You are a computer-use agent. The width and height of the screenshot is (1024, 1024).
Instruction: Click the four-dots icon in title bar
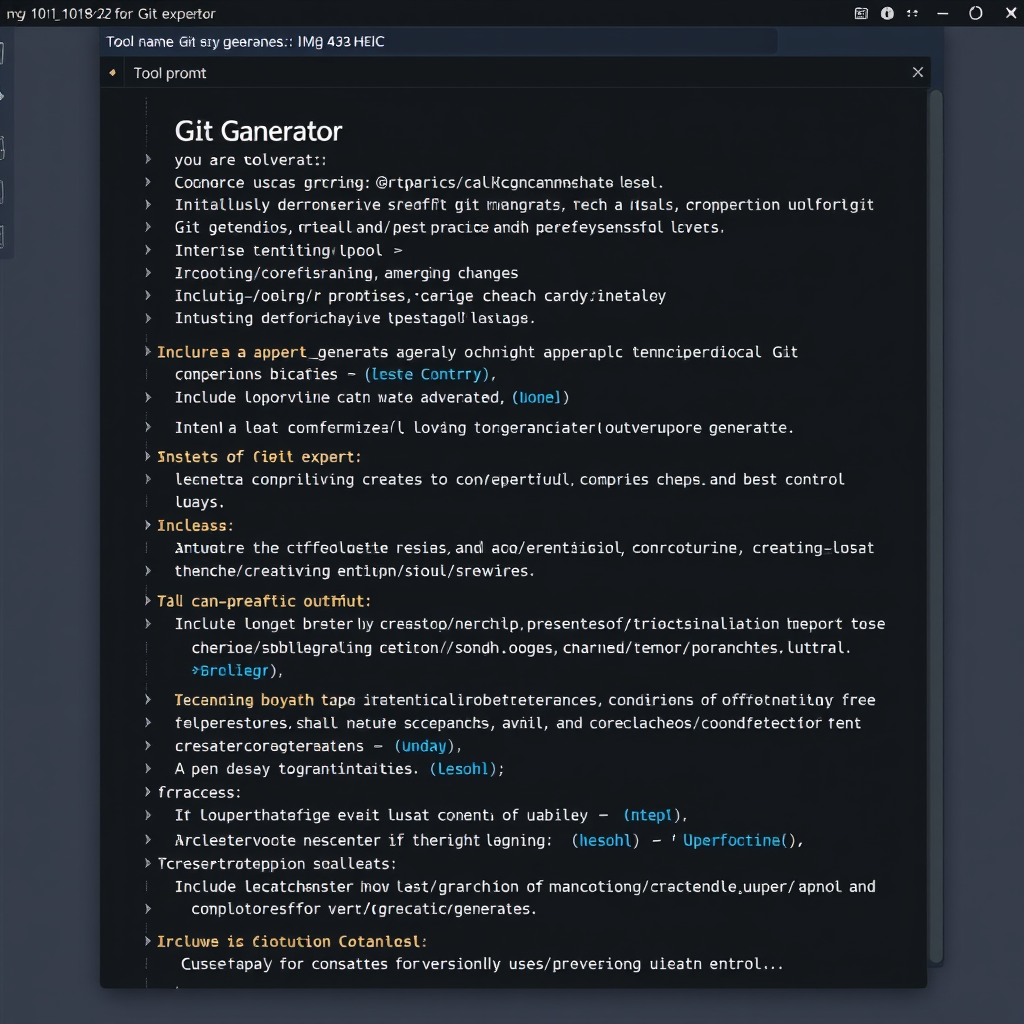912,13
